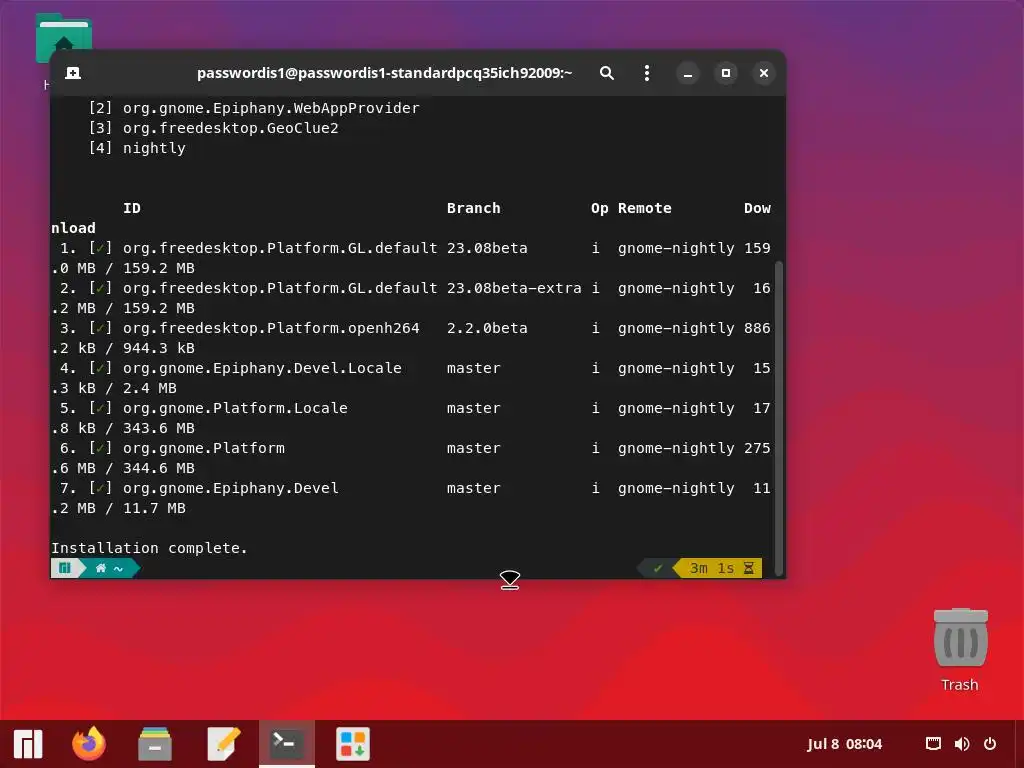Open the power menu tray icon
Image resolution: width=1024 pixels, height=768 pixels.
(990, 744)
